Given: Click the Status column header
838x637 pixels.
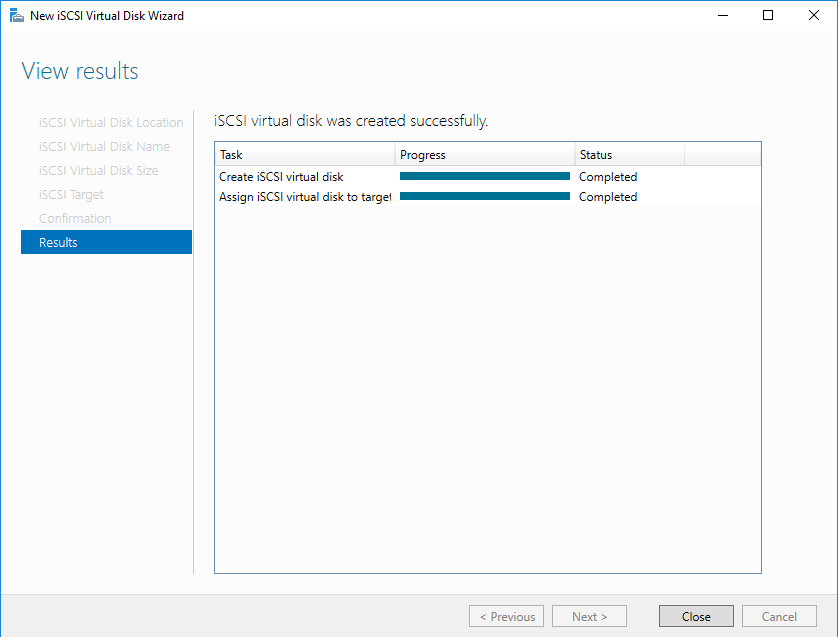Looking at the screenshot, I should [629, 155].
